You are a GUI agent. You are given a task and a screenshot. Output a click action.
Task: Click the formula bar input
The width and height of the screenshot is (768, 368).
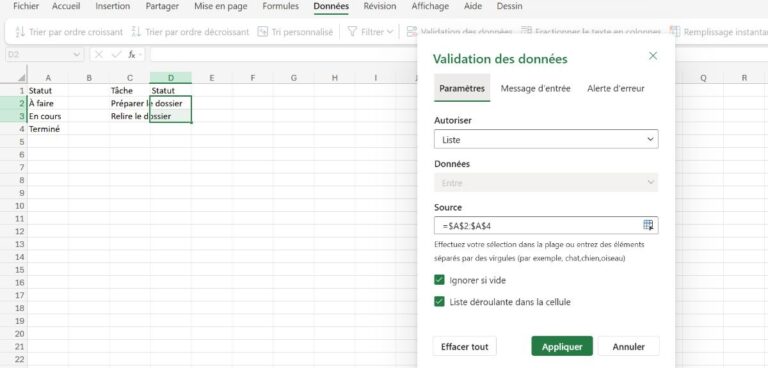(284, 54)
